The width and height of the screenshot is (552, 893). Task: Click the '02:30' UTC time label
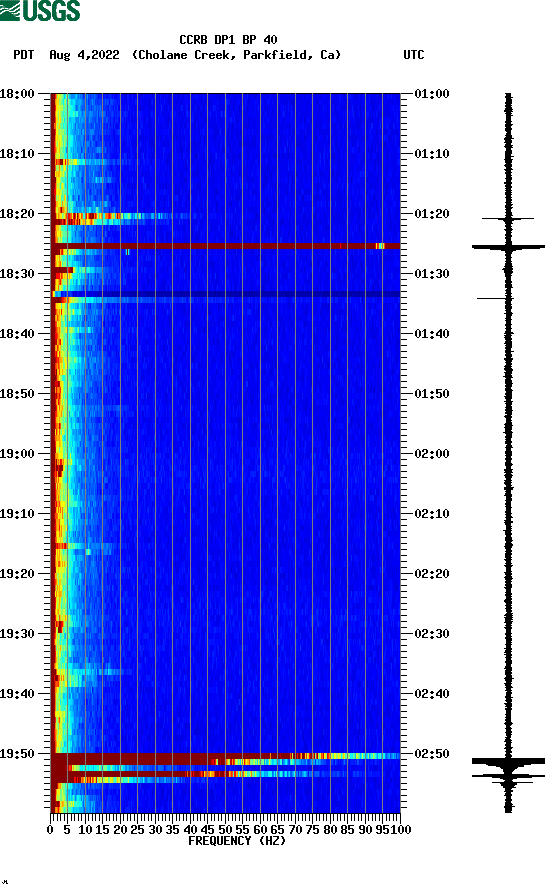[432, 634]
